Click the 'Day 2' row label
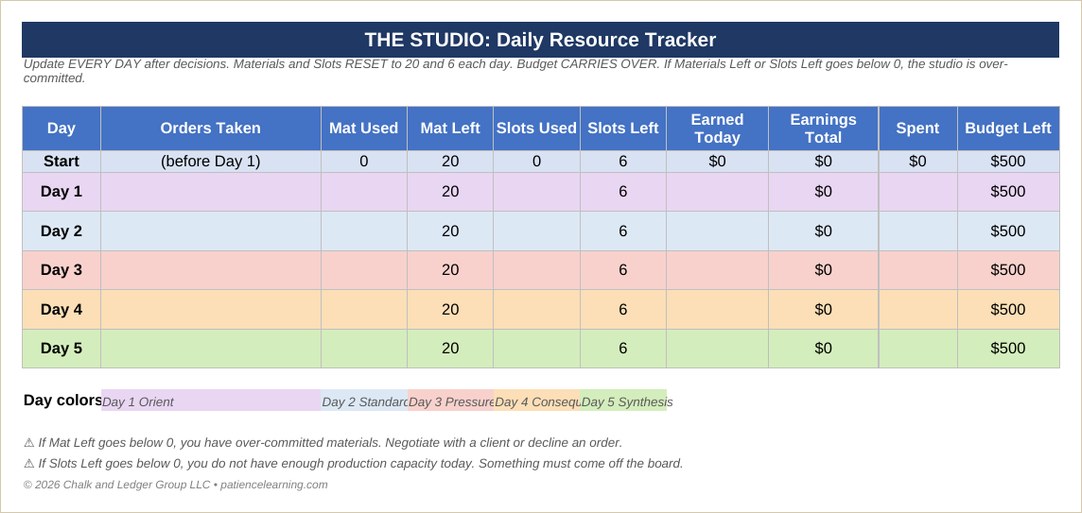The height and width of the screenshot is (513, 1082). (x=61, y=231)
